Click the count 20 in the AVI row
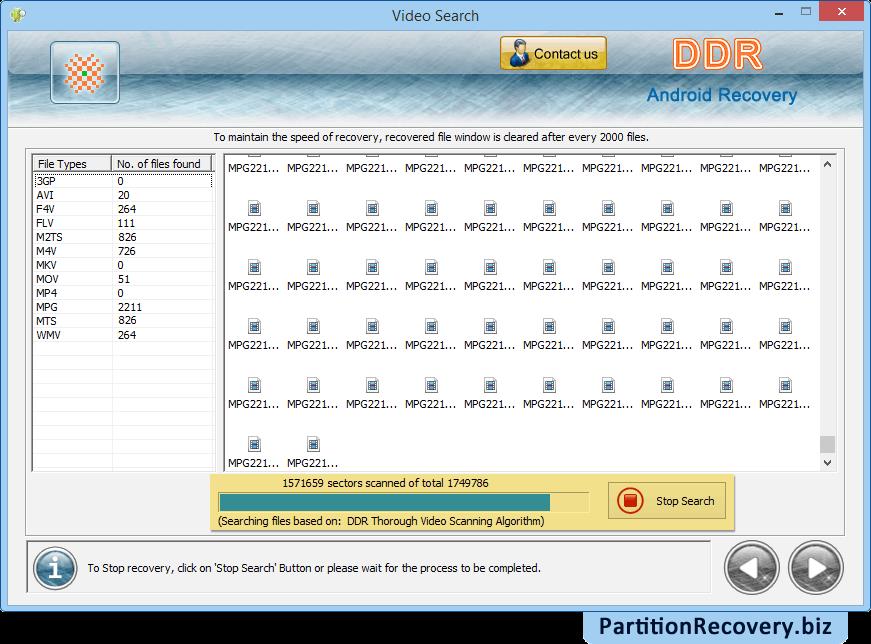The width and height of the screenshot is (871, 644). click(123, 195)
